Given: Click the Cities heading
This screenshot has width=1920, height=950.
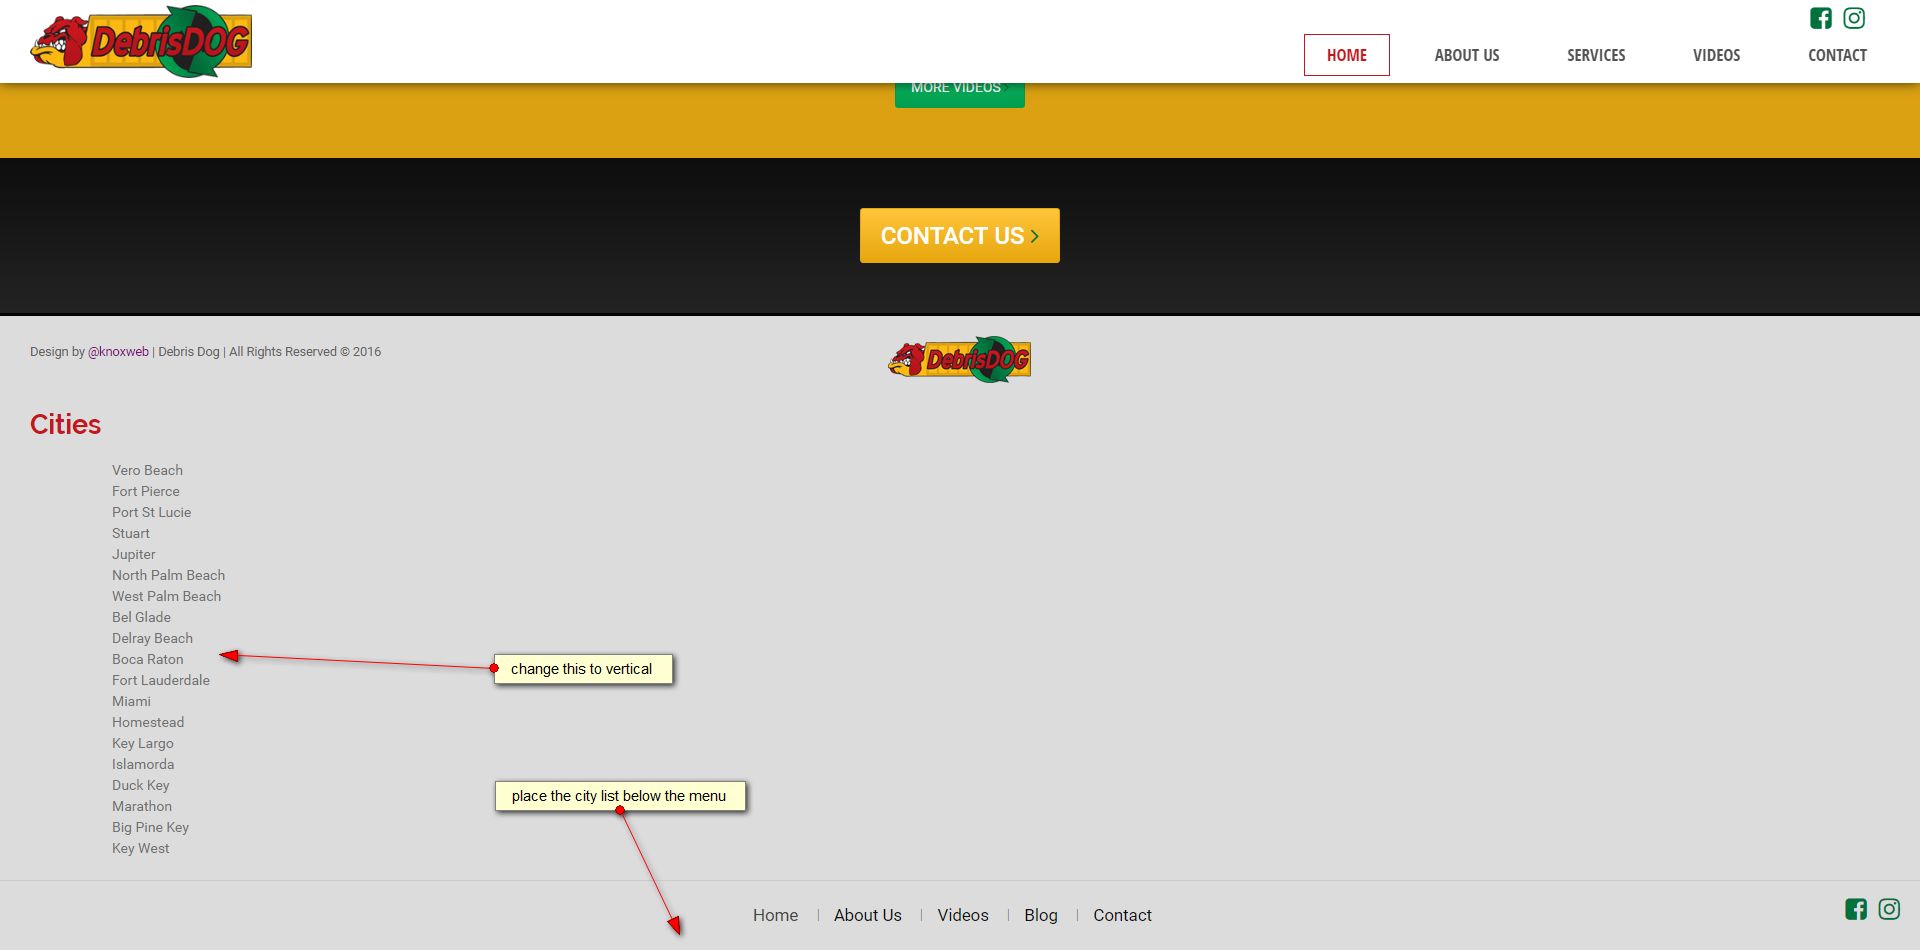Looking at the screenshot, I should point(66,424).
